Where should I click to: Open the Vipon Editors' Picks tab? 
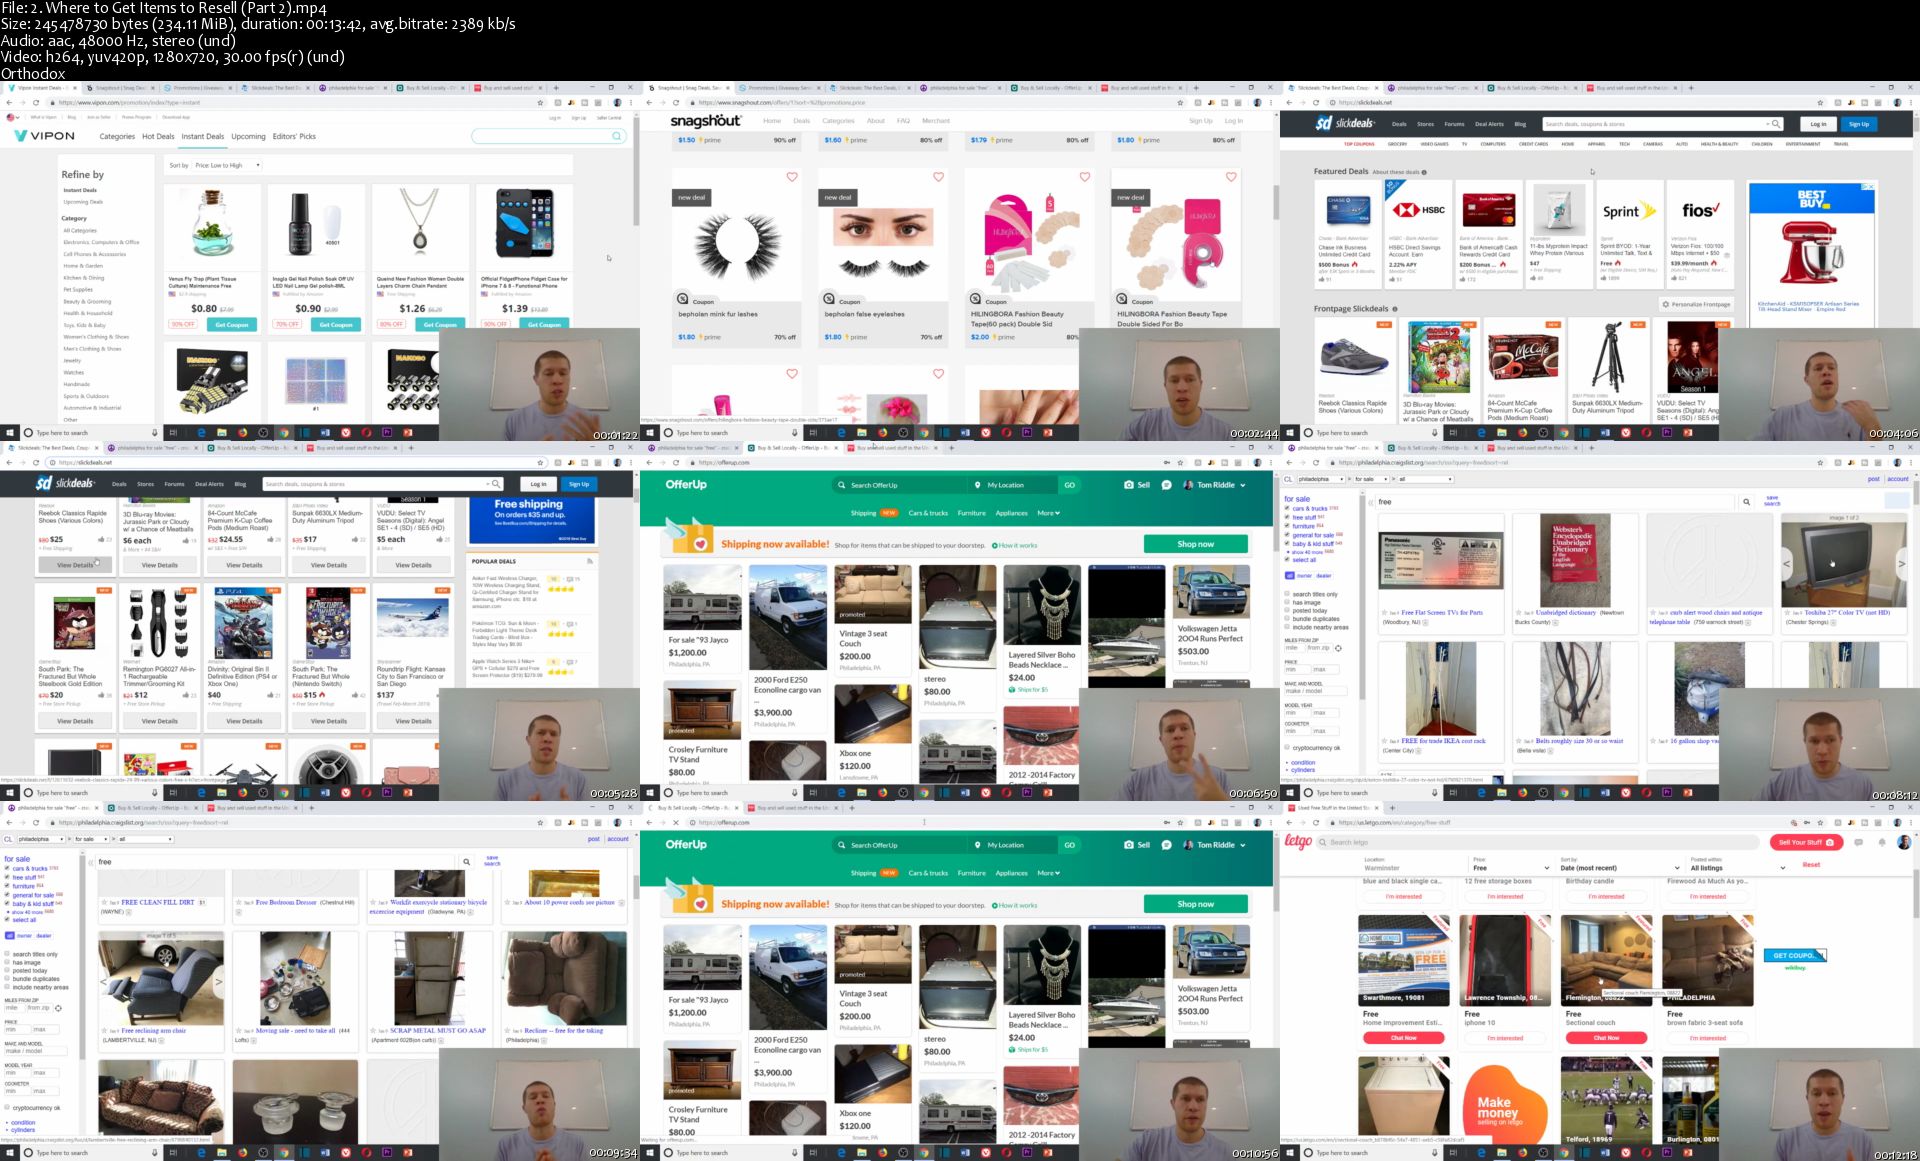(294, 136)
